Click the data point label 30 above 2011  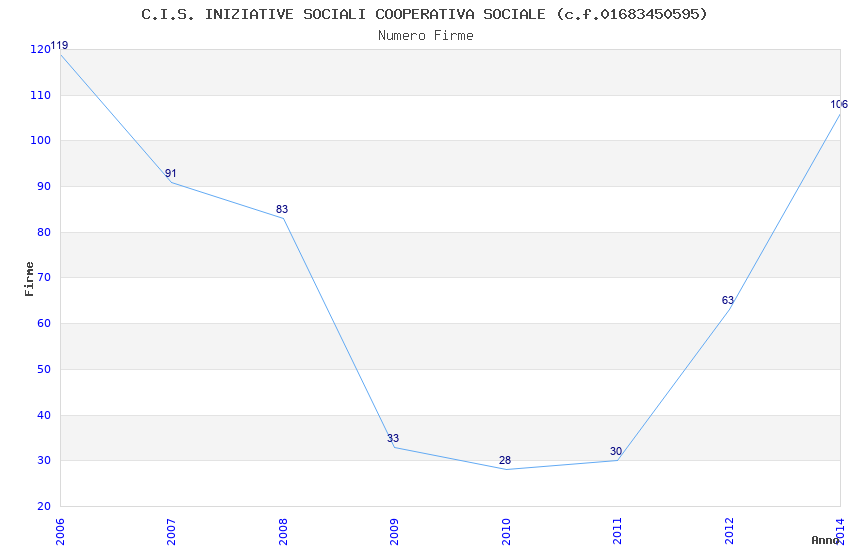(x=616, y=451)
